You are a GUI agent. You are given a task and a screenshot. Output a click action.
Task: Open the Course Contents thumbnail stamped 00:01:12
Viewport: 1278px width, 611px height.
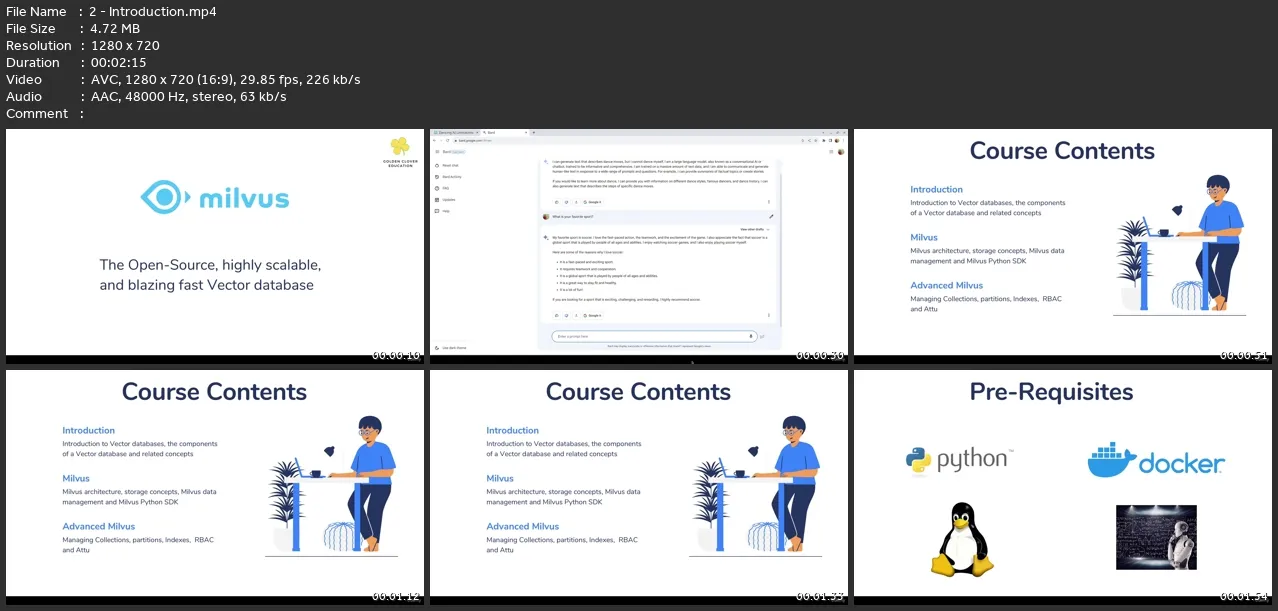pos(215,487)
